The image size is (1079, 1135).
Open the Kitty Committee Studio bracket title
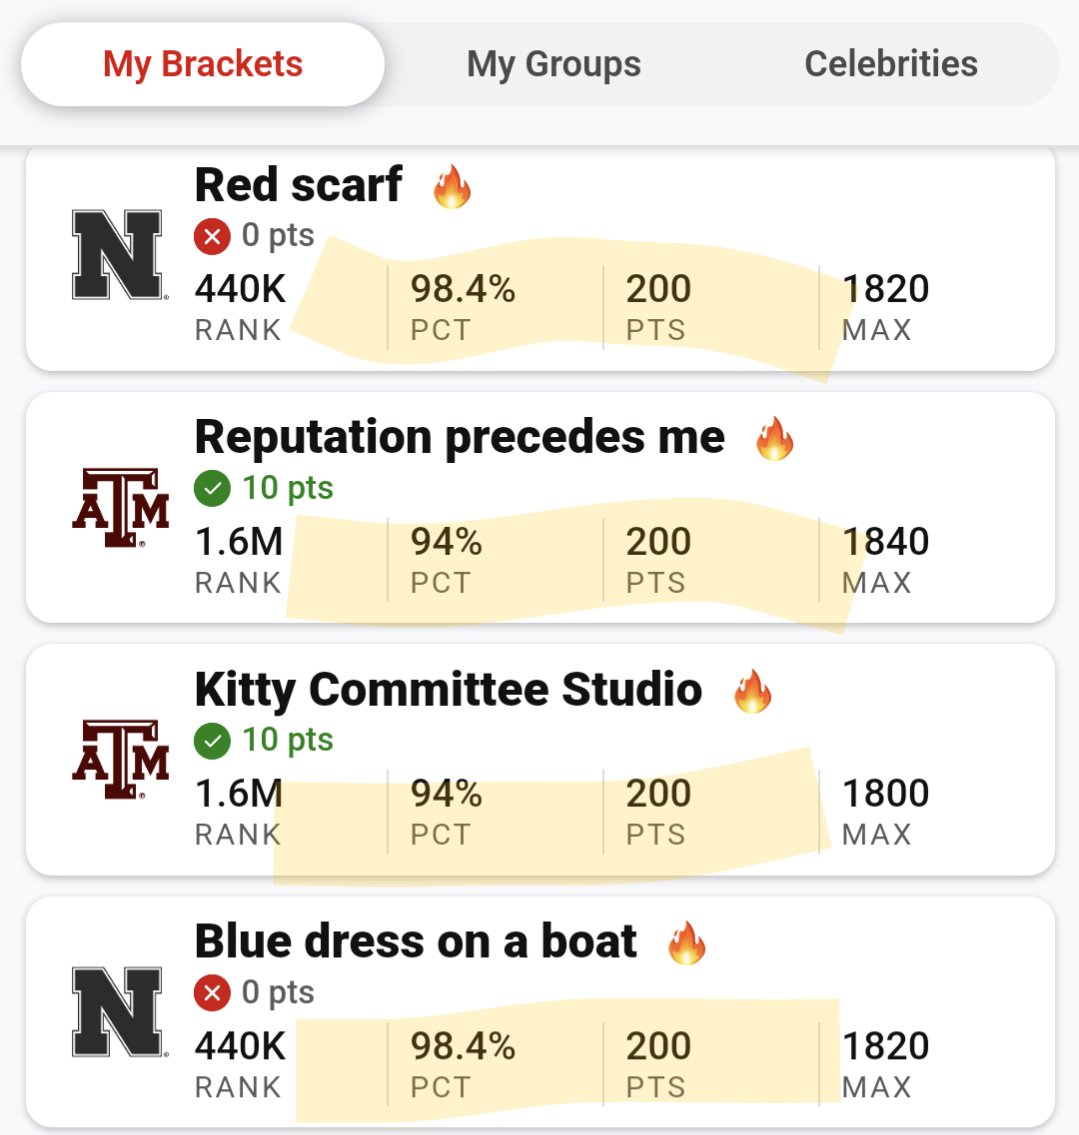coord(449,690)
